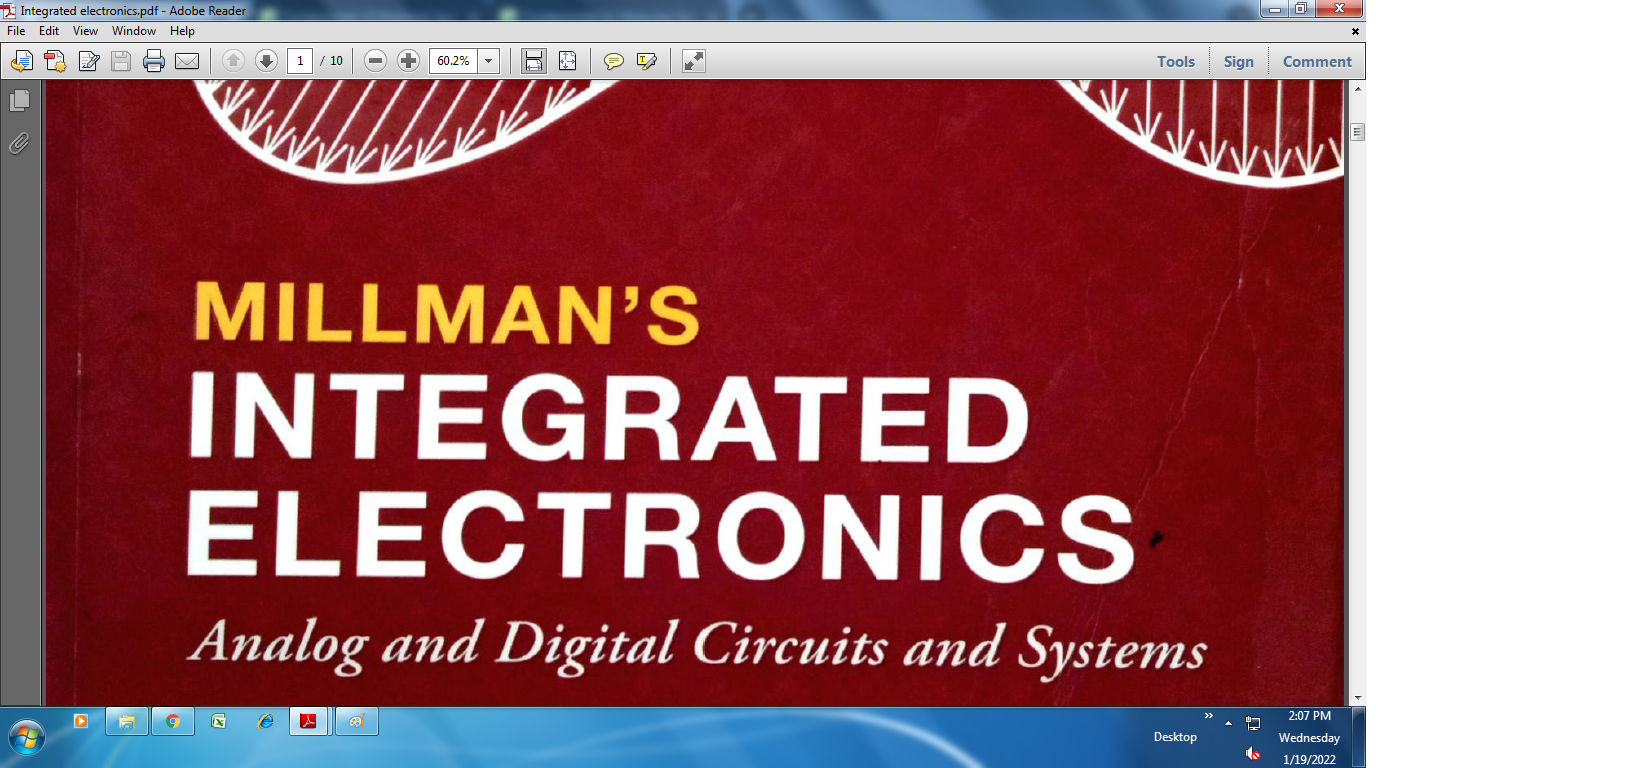This screenshot has height=768, width=1634.
Task: Click vertical scrollbar down arrow
Action: [1357, 698]
